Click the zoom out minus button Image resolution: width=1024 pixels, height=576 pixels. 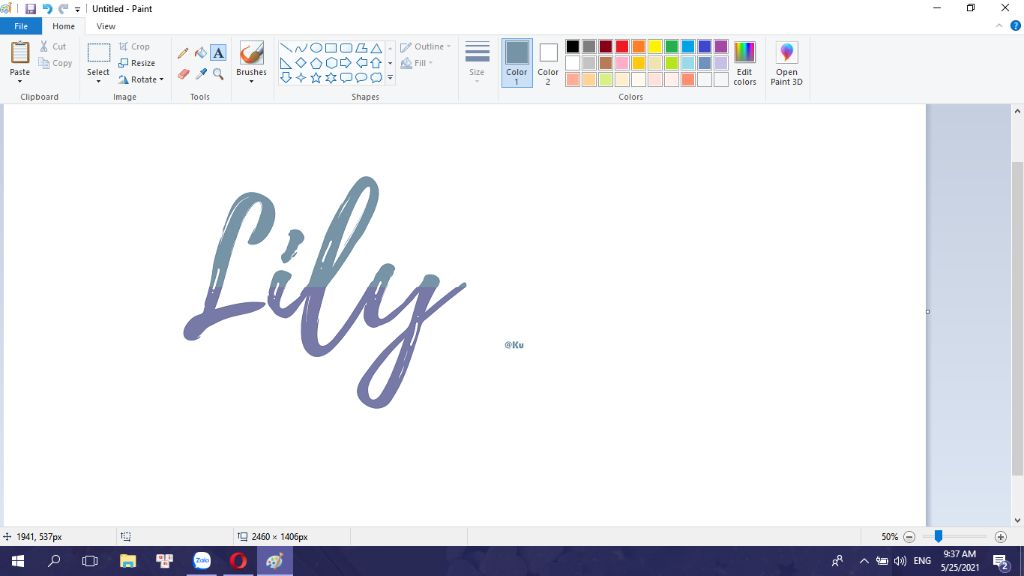[909, 537]
